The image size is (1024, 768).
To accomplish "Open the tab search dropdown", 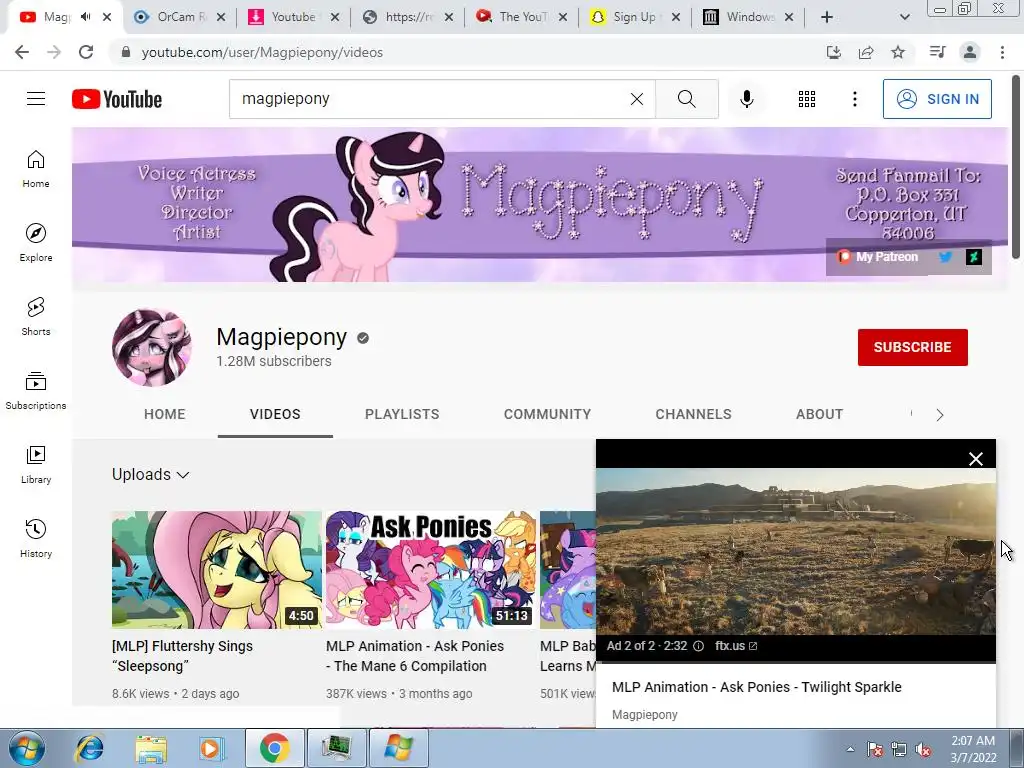I will coord(904,17).
